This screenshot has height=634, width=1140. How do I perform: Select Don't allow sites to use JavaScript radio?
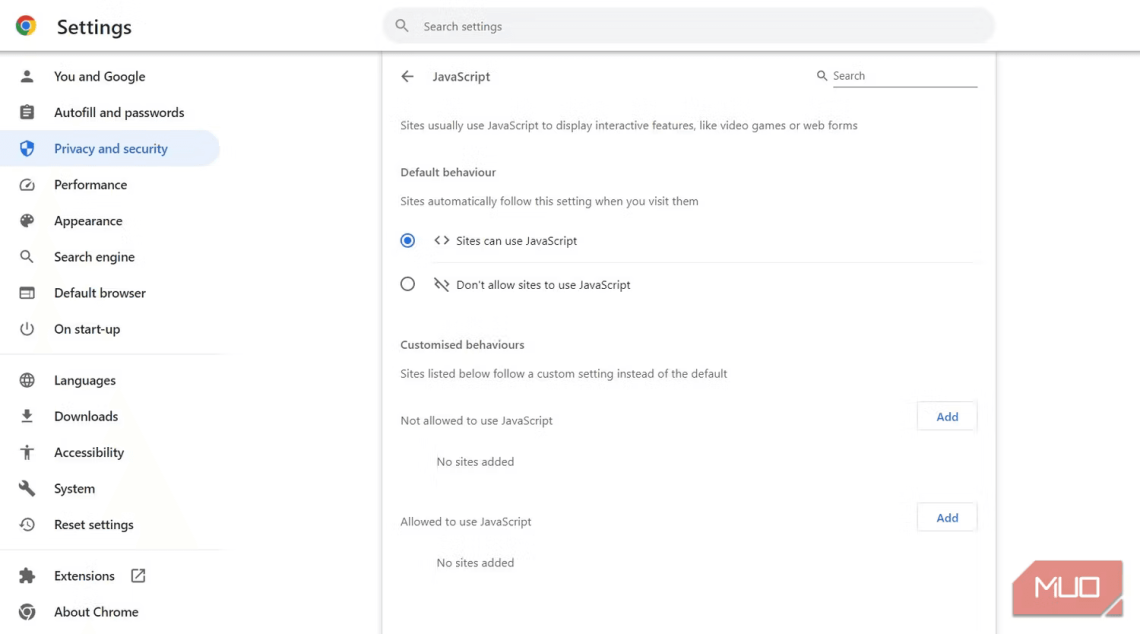point(408,284)
